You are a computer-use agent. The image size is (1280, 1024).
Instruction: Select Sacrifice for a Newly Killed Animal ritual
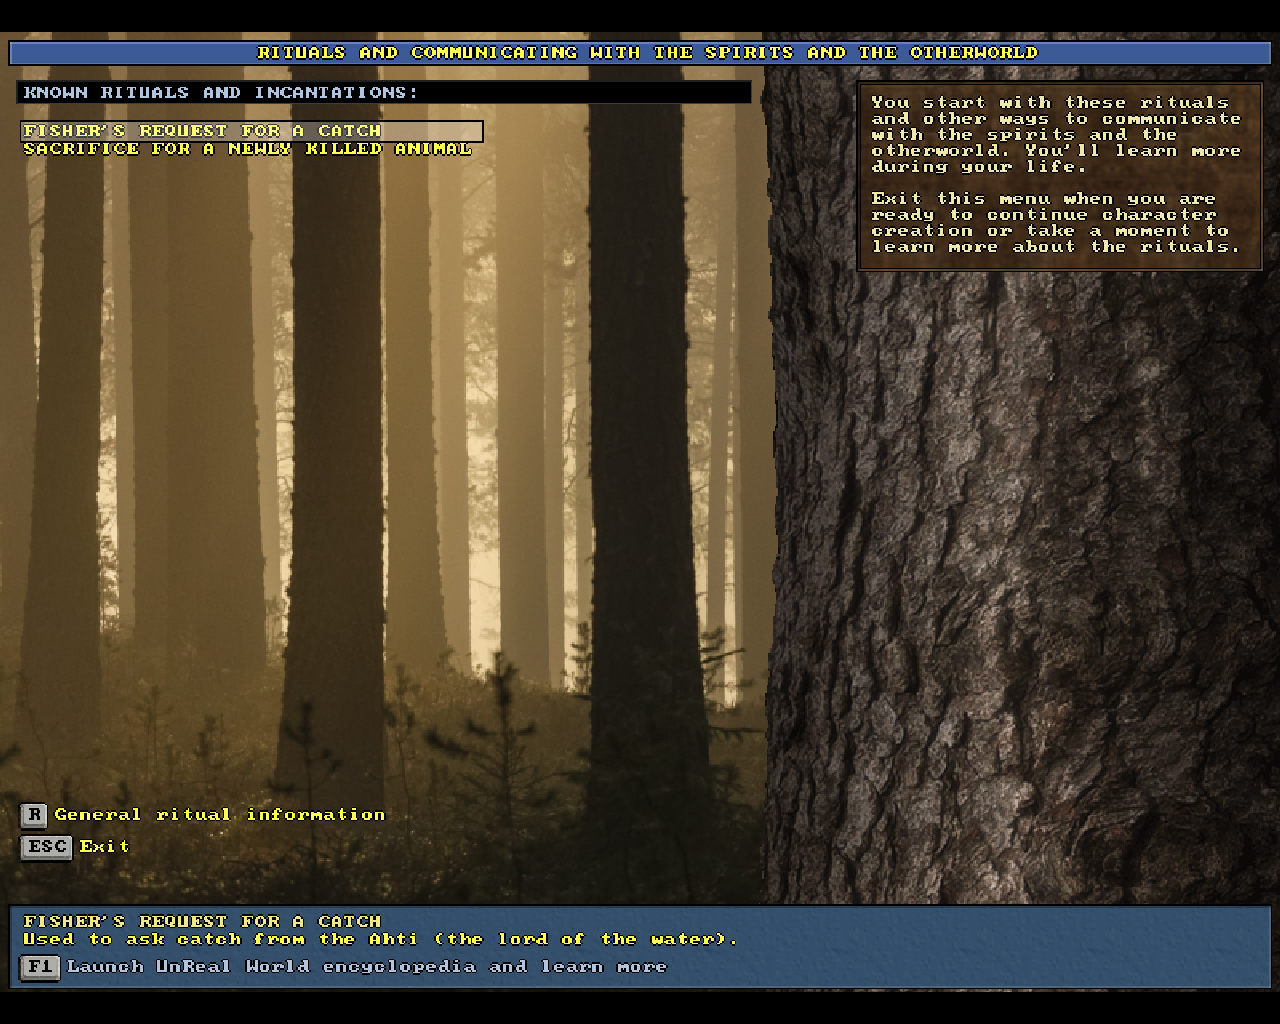pyautogui.click(x=247, y=149)
